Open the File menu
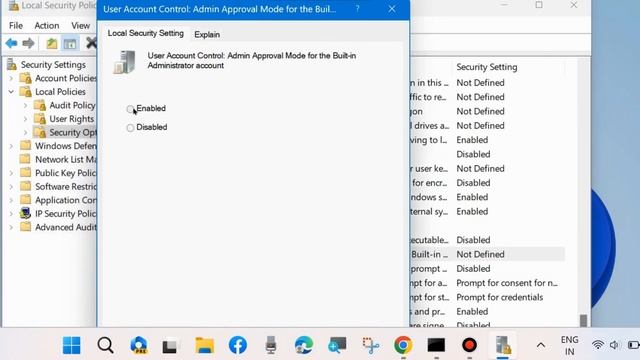640x360 pixels. pos(16,25)
